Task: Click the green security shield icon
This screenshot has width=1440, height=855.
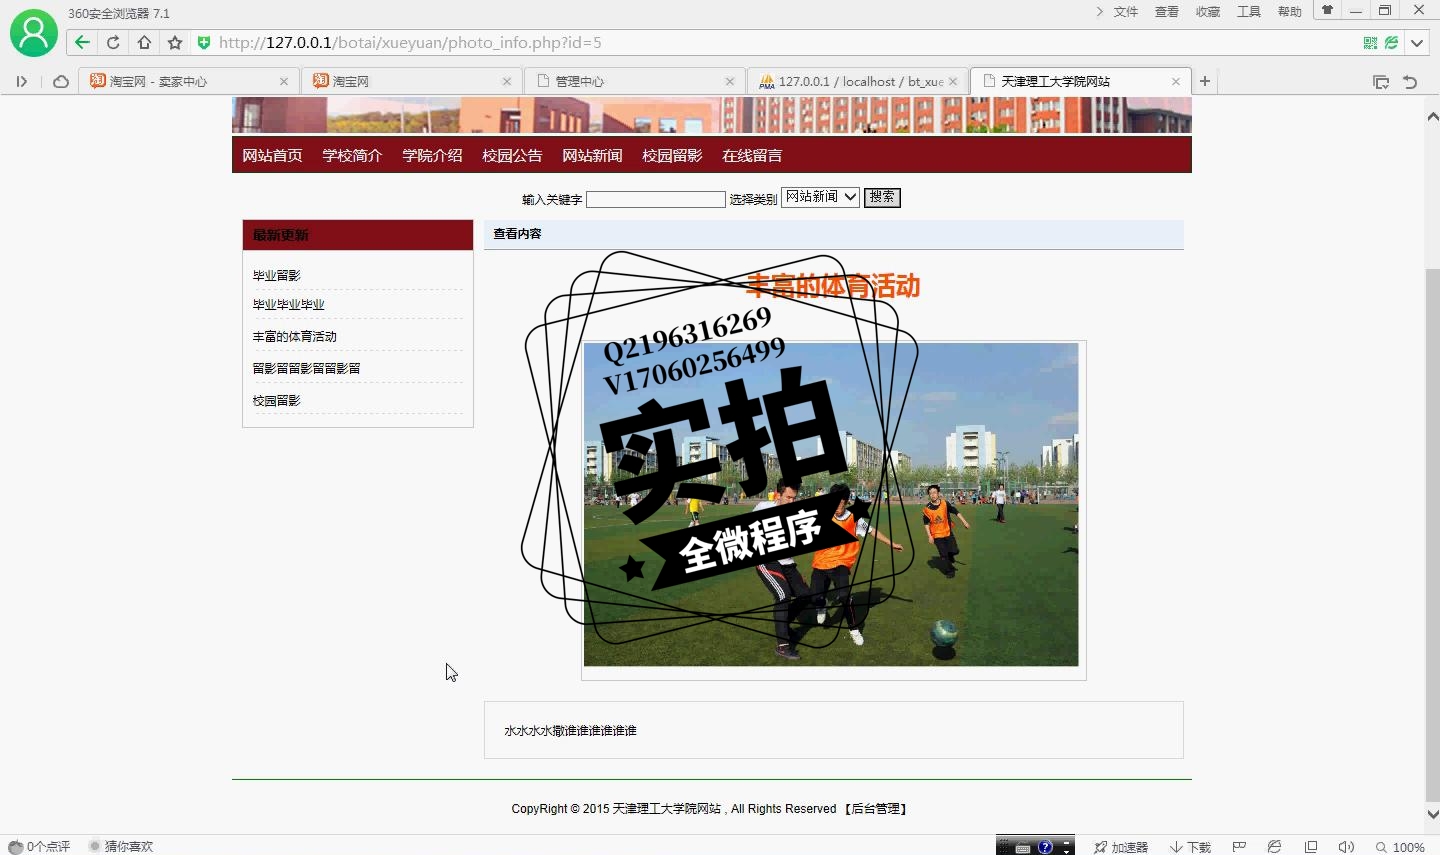Action: coord(204,43)
